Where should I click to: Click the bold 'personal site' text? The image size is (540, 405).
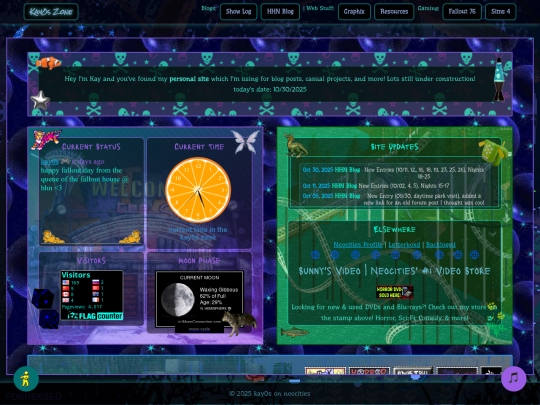(189, 79)
